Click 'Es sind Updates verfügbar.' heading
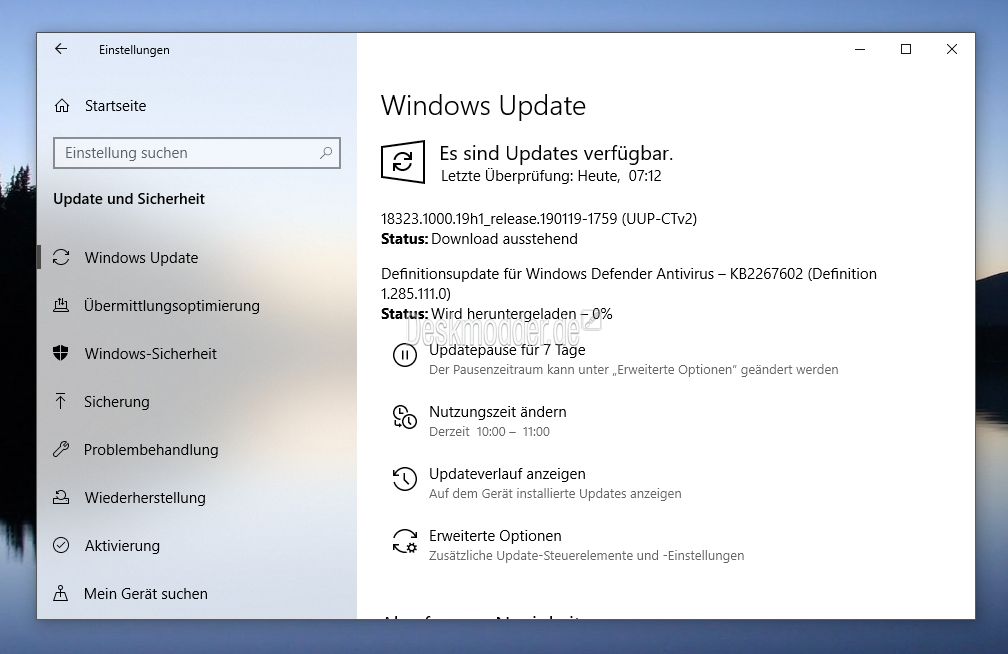This screenshot has width=1008, height=654. click(556, 153)
